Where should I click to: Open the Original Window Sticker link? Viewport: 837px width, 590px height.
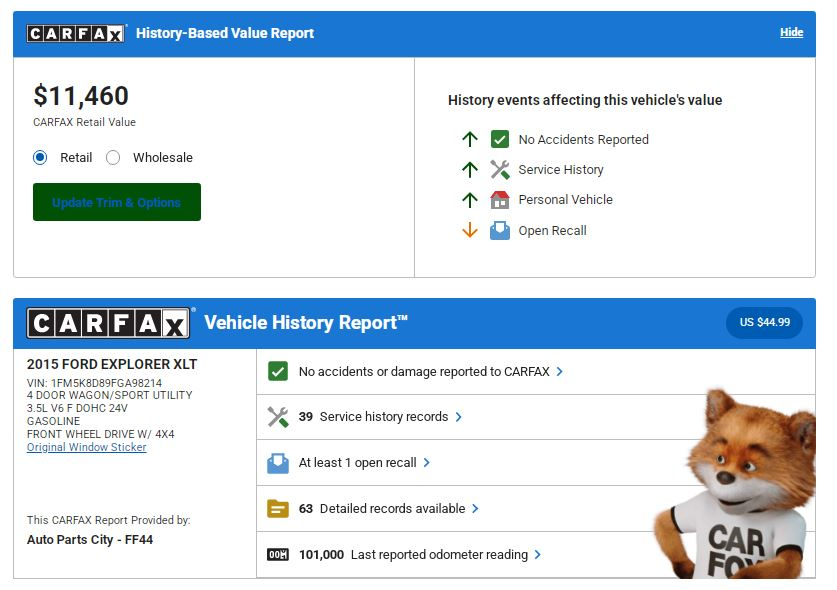[x=86, y=447]
